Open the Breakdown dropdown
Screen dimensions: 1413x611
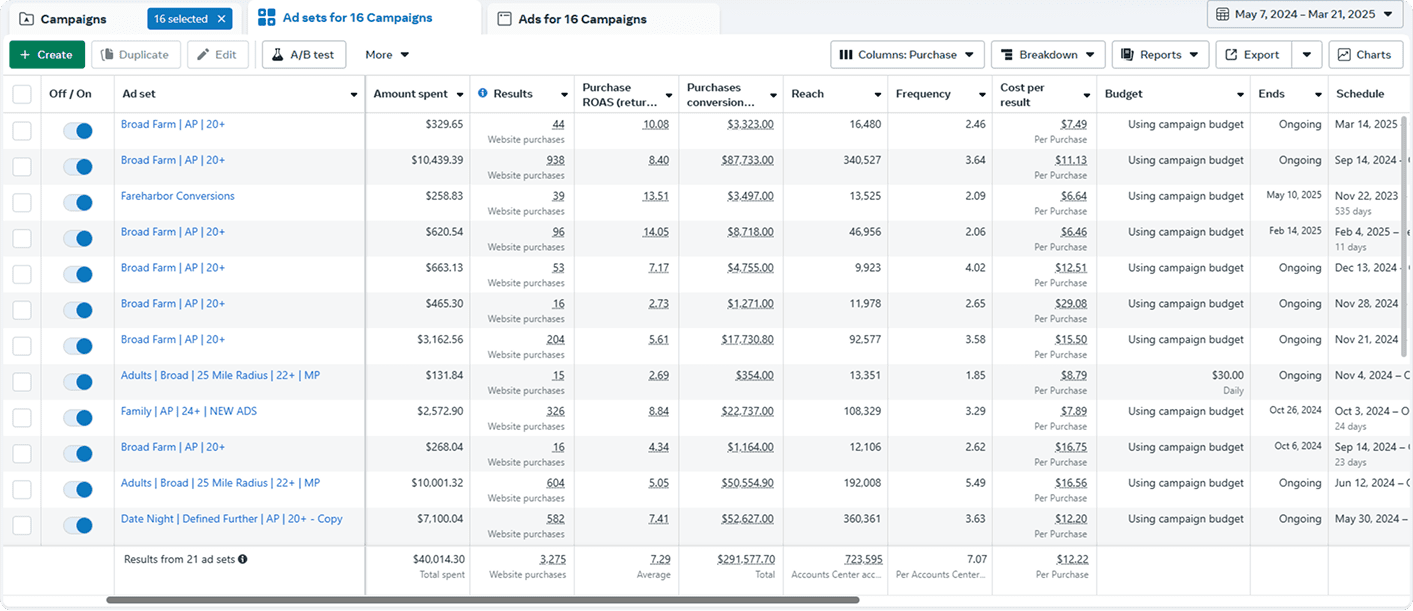(x=1047, y=55)
